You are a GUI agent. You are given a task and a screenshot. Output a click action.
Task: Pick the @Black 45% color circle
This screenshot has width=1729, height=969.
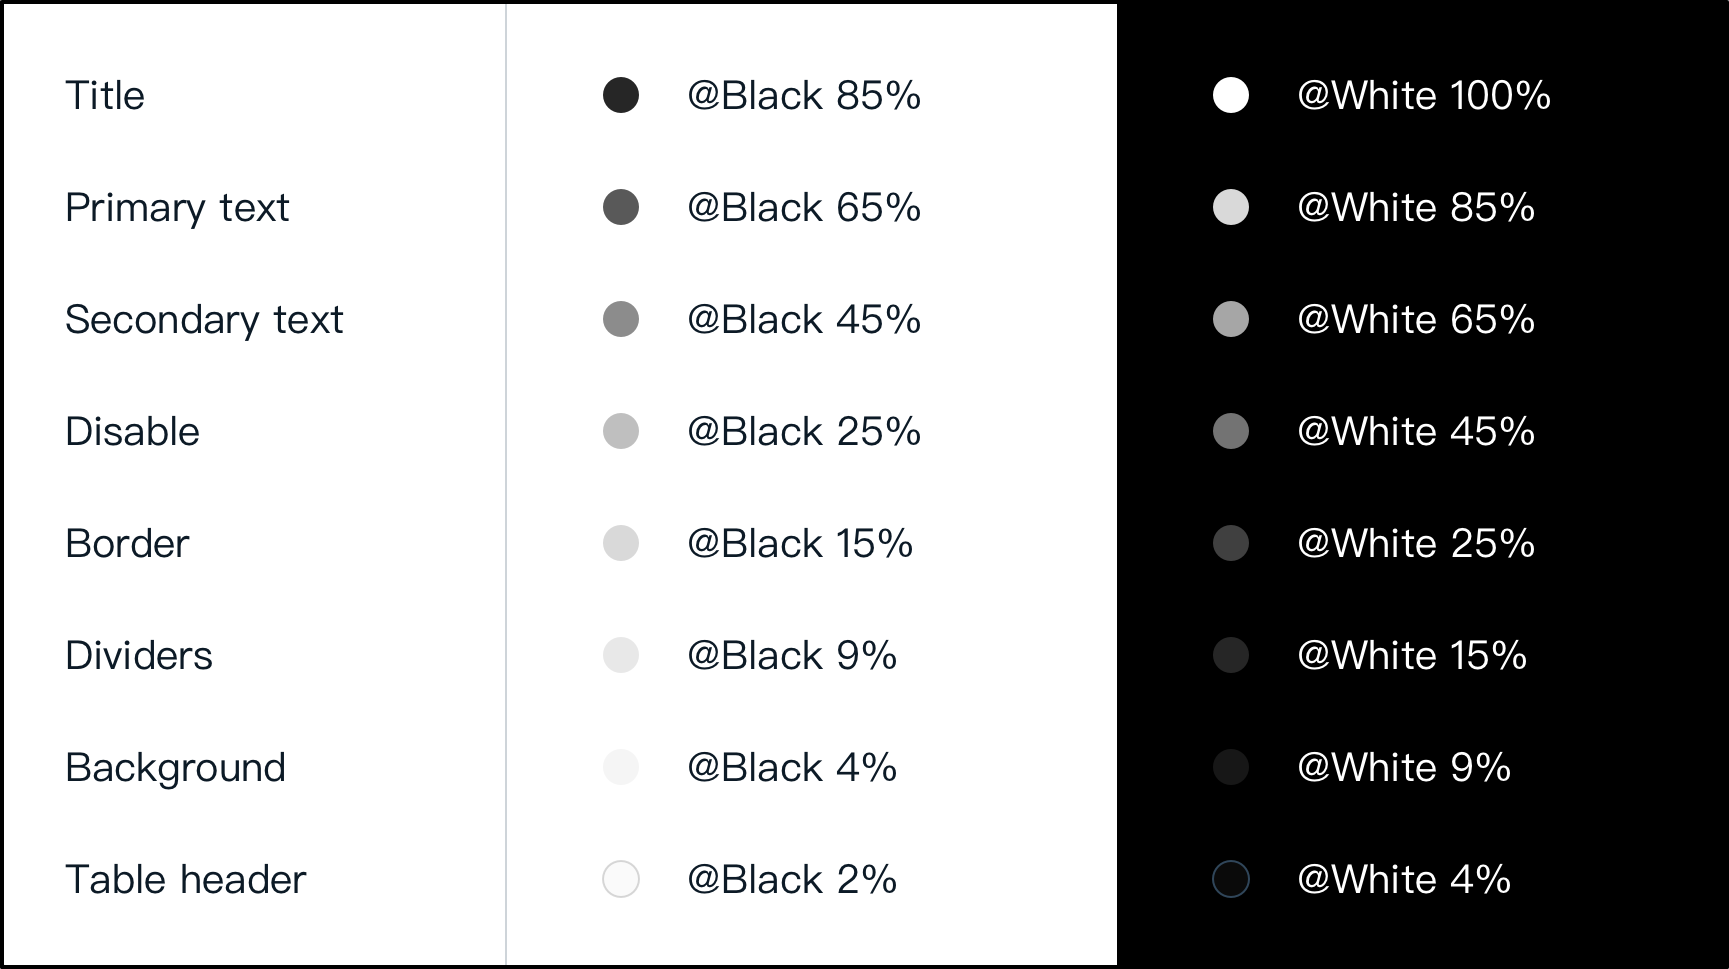click(x=621, y=319)
